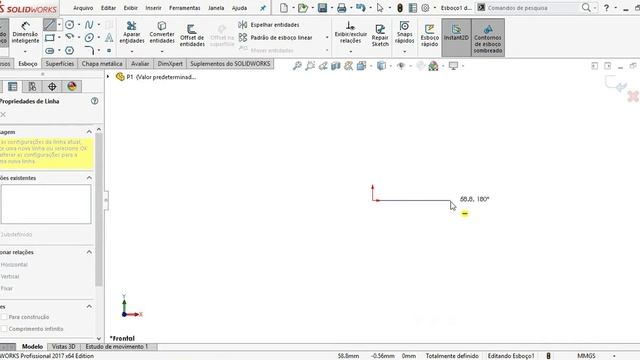Select the Straight Slot tool

click(x=49, y=51)
